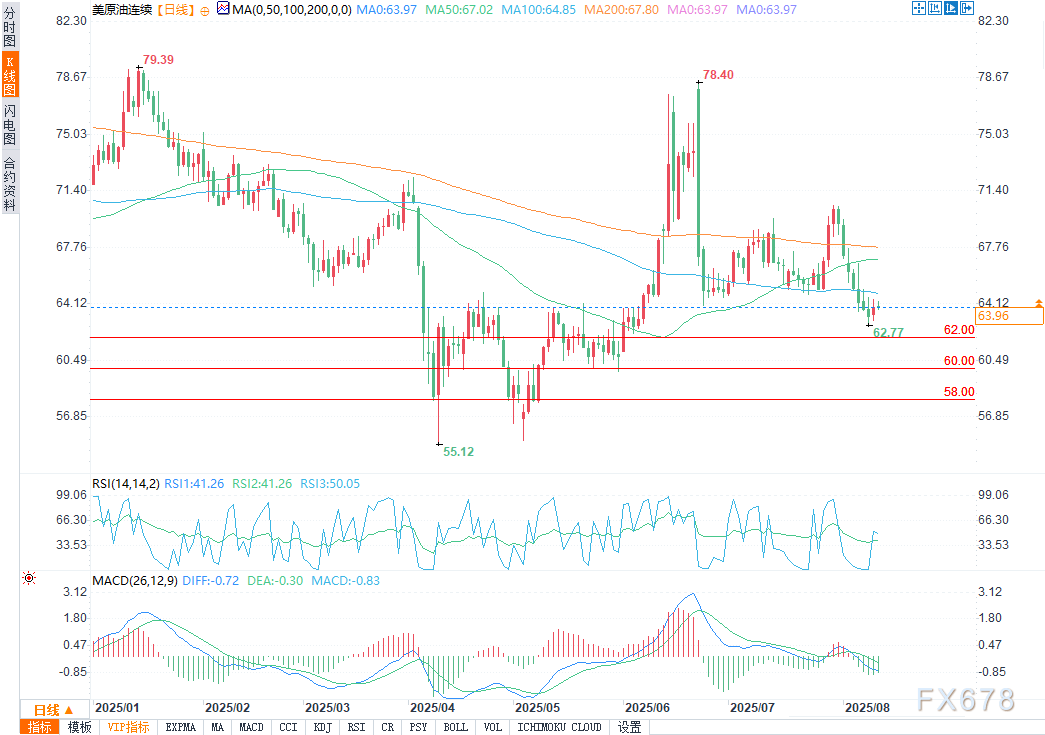Click the 设置 settings button
Image resolution: width=1045 pixels, height=735 pixels.
[629, 727]
